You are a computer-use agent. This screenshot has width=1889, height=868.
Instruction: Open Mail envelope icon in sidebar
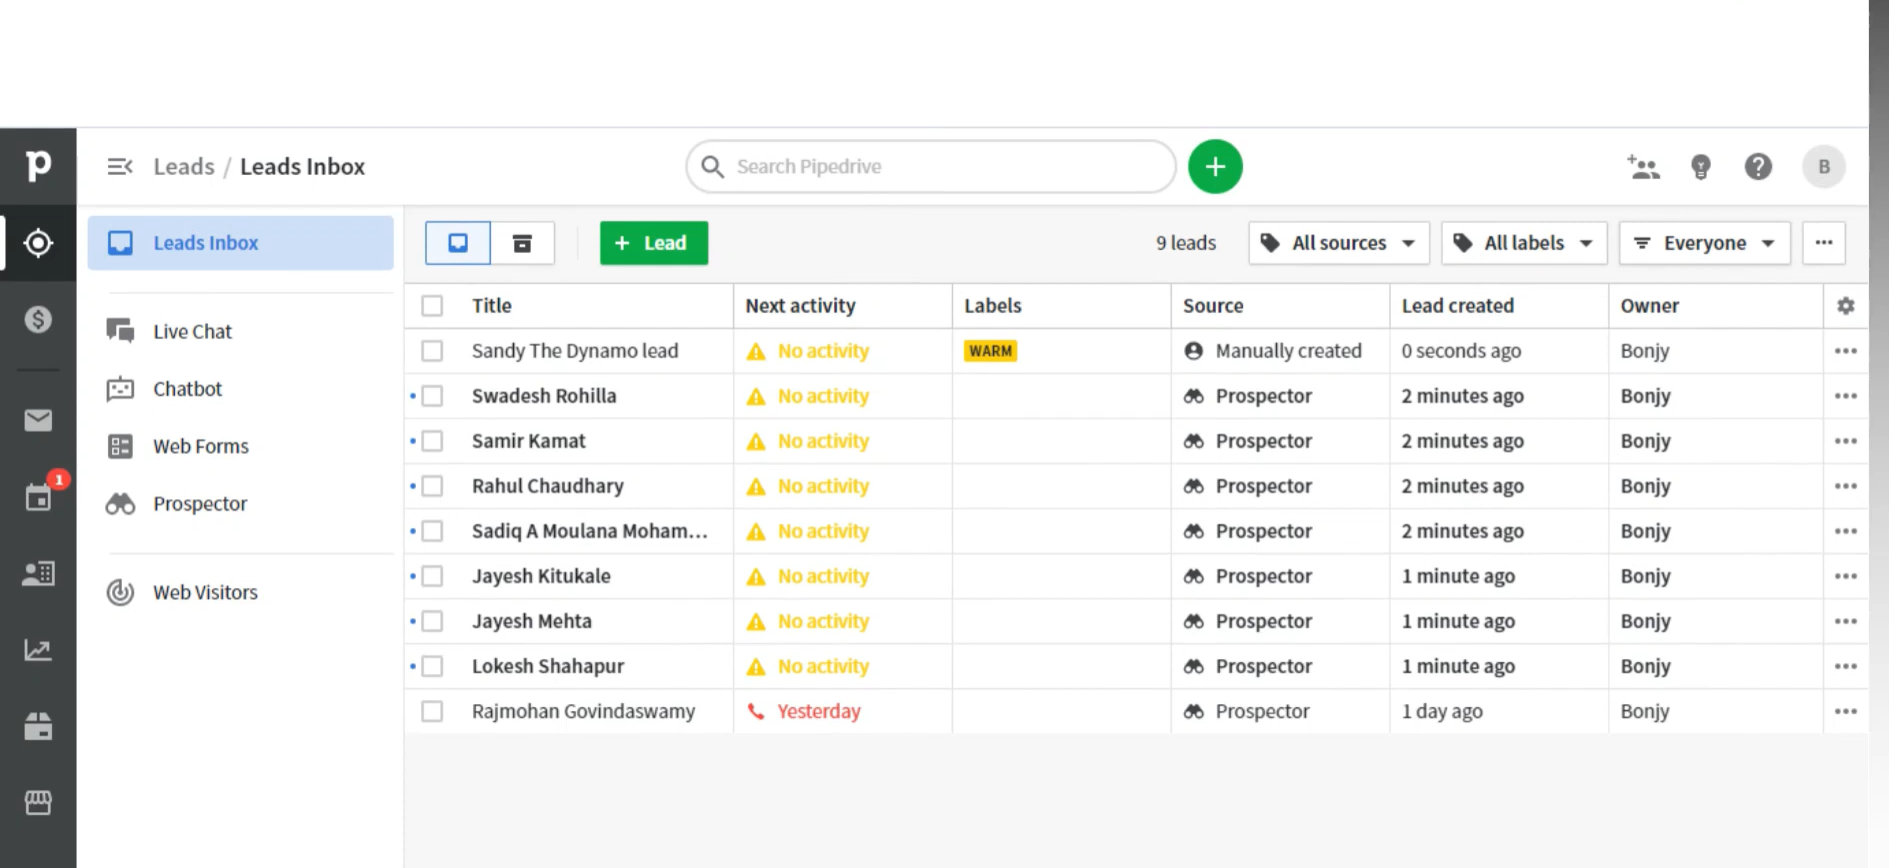tap(38, 420)
